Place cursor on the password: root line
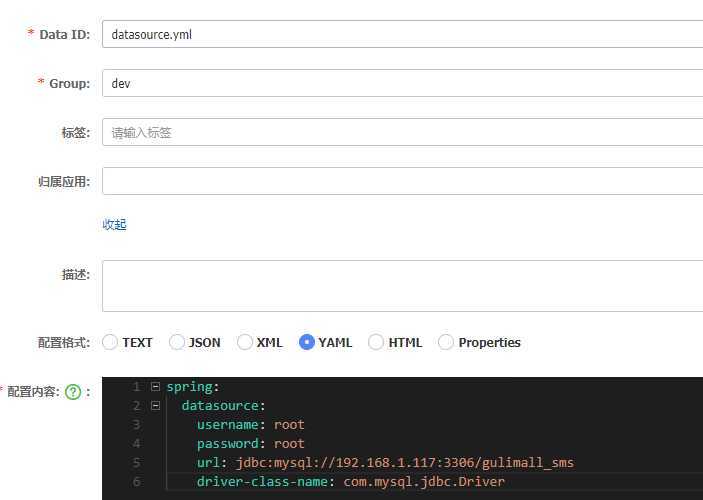 (250, 443)
